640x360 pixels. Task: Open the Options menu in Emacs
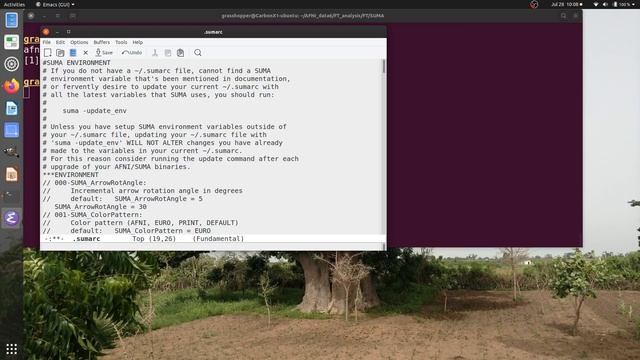click(x=79, y=42)
